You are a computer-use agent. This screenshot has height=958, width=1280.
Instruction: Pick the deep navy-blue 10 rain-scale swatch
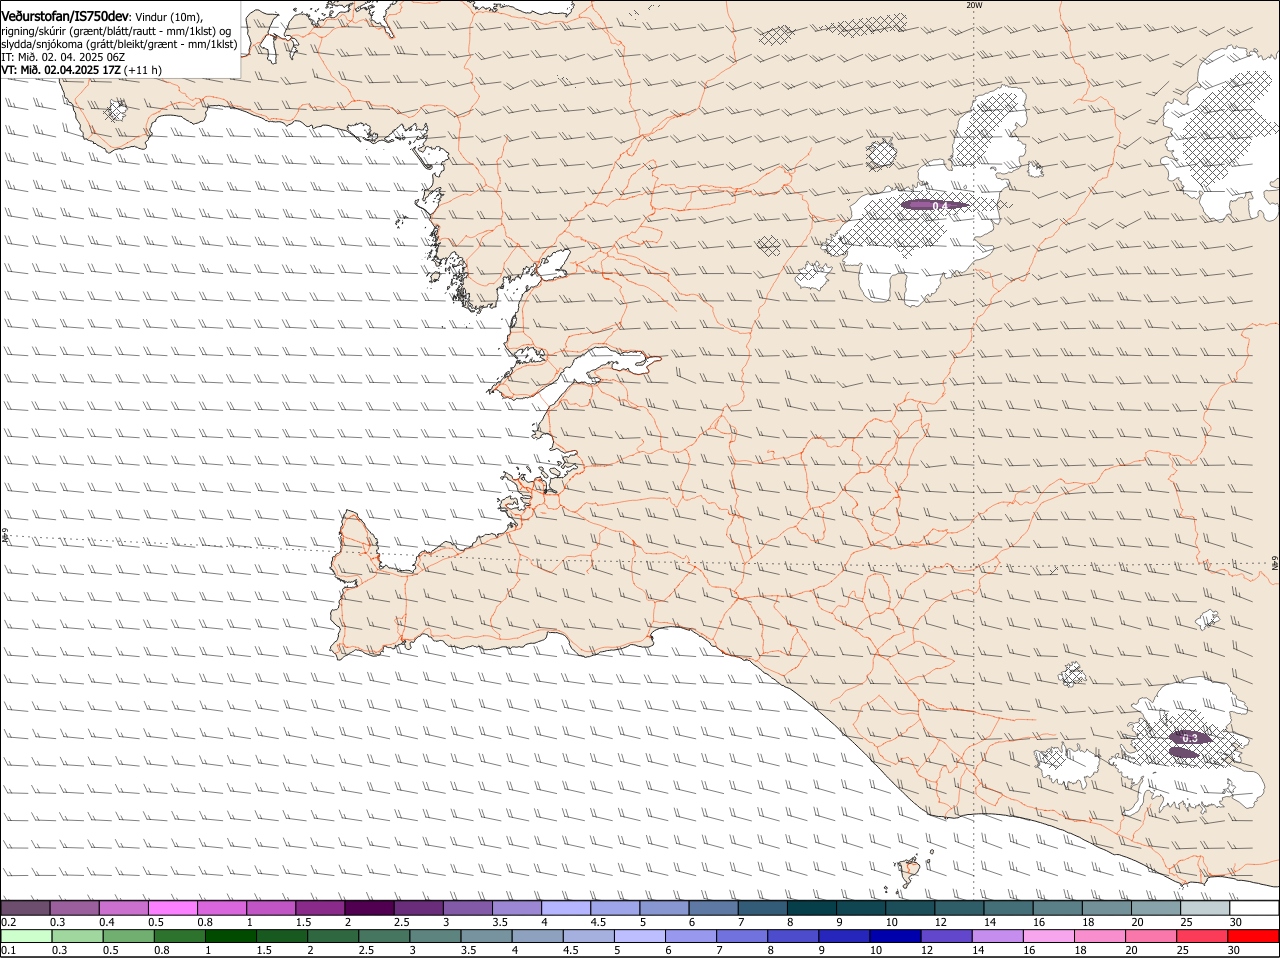[896, 936]
